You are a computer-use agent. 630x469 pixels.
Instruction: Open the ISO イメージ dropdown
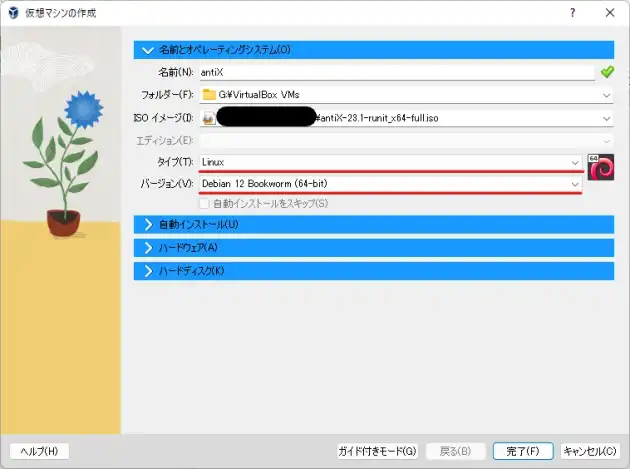(606, 118)
